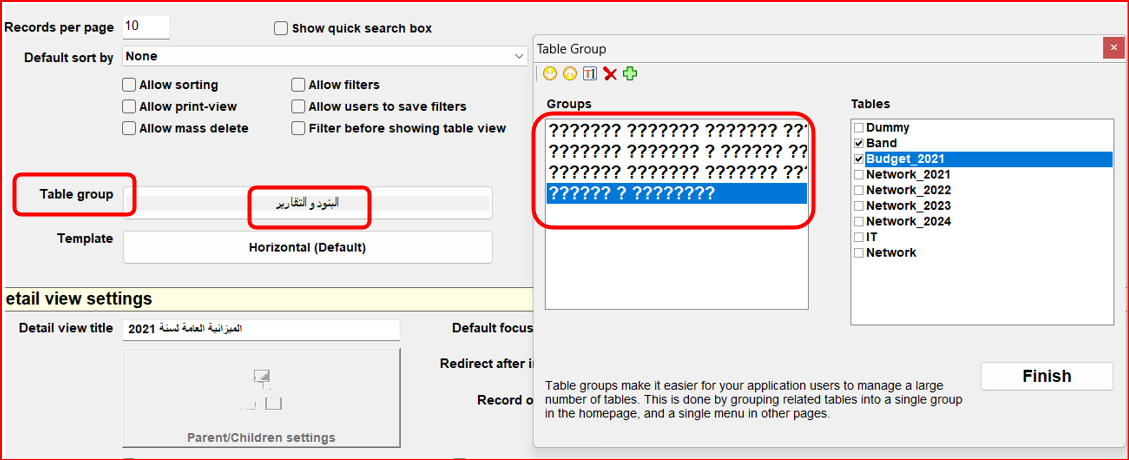Uncheck the Band table checkbox
This screenshot has width=1129, height=460.
coord(858,143)
